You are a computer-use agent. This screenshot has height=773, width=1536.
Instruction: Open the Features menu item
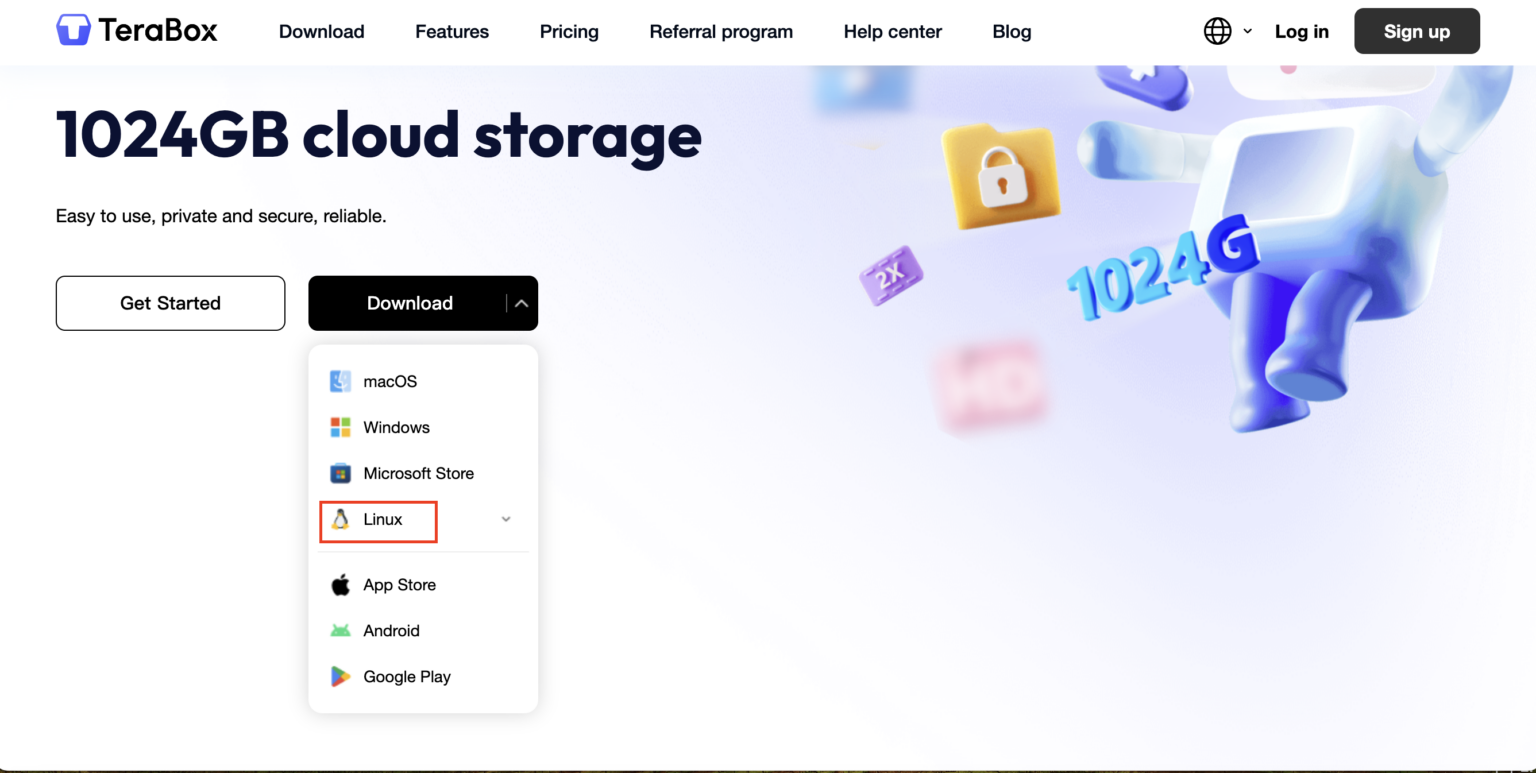452,31
